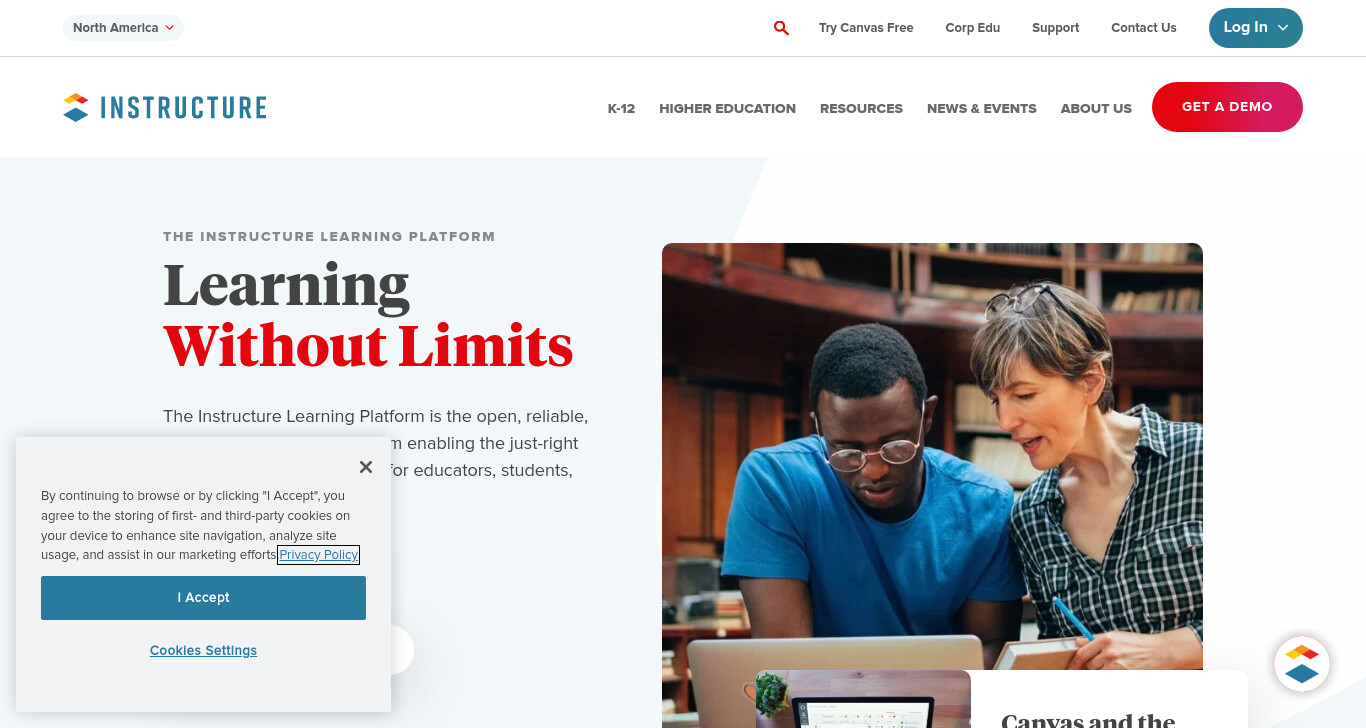Click the Instructure logo in header
Screen dimensions: 1366x728
click(165, 107)
